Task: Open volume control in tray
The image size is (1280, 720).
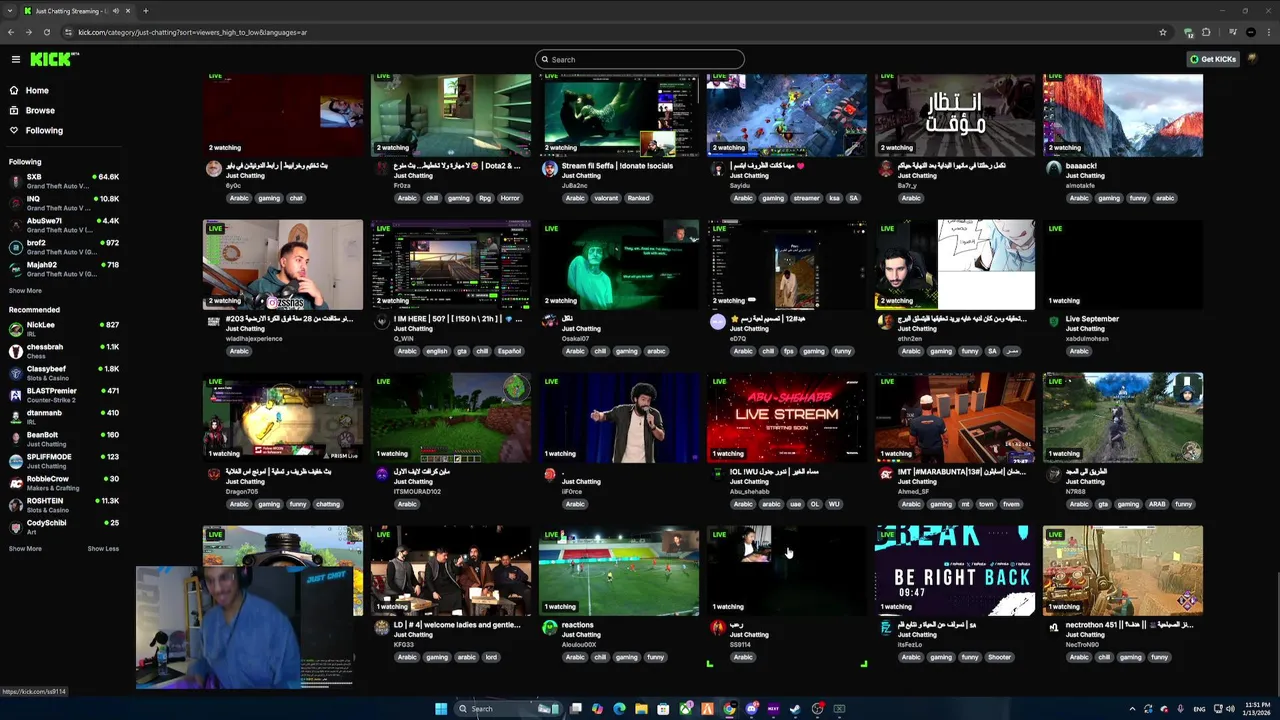Action: pyautogui.click(x=1230, y=709)
